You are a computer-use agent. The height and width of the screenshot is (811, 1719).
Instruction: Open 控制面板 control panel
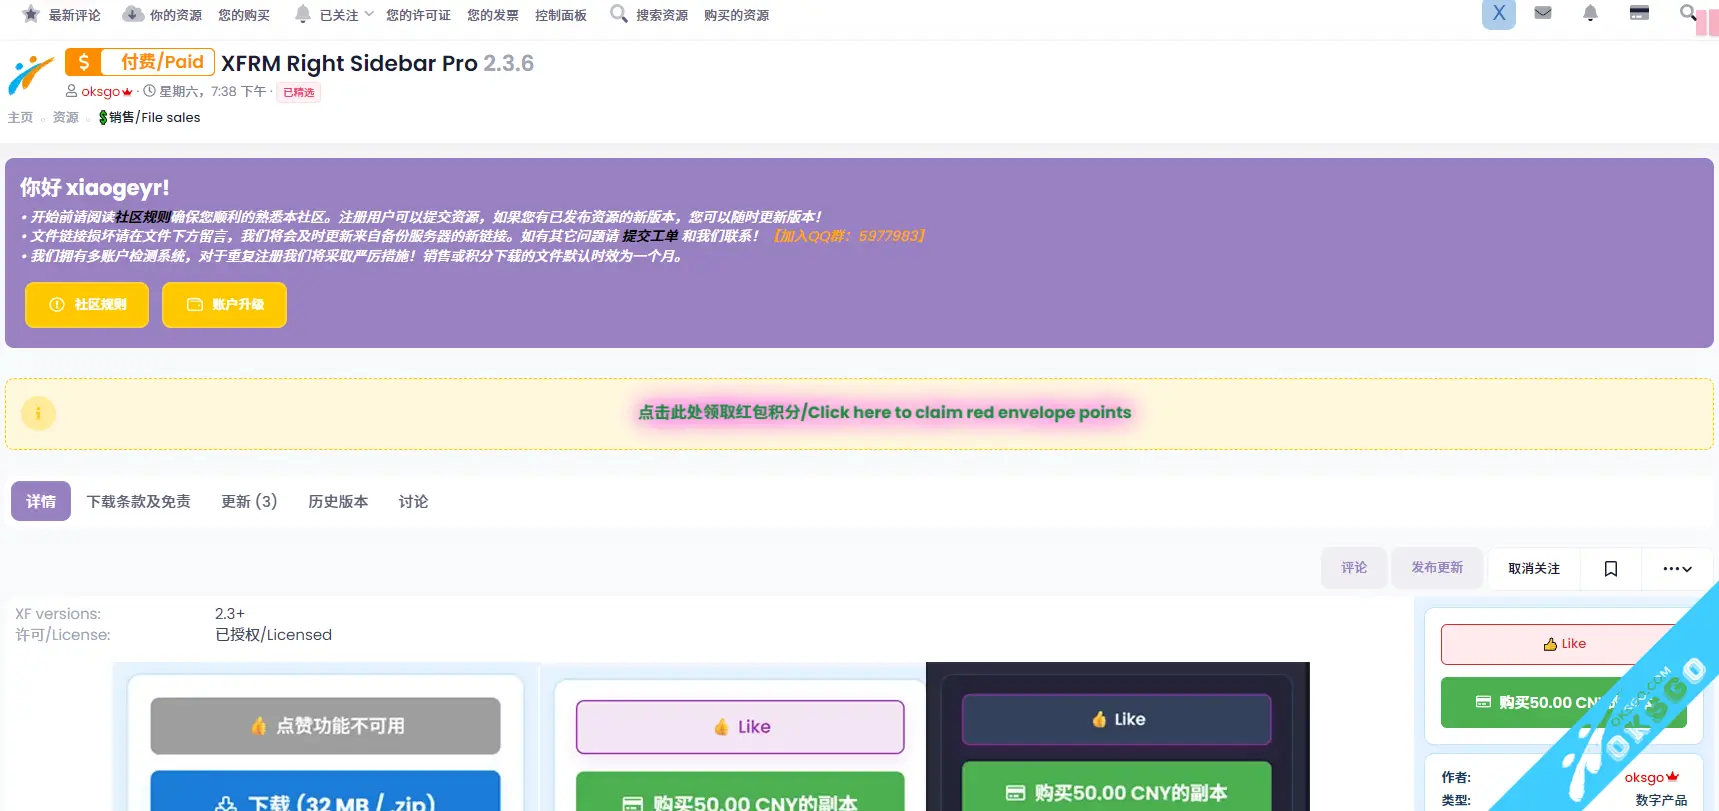(561, 15)
